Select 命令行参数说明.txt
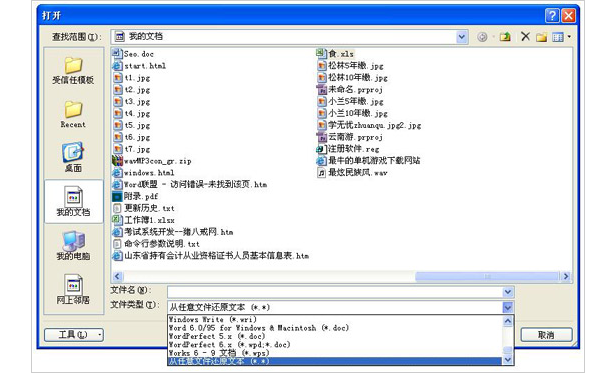The image size is (590, 377). coord(156,244)
